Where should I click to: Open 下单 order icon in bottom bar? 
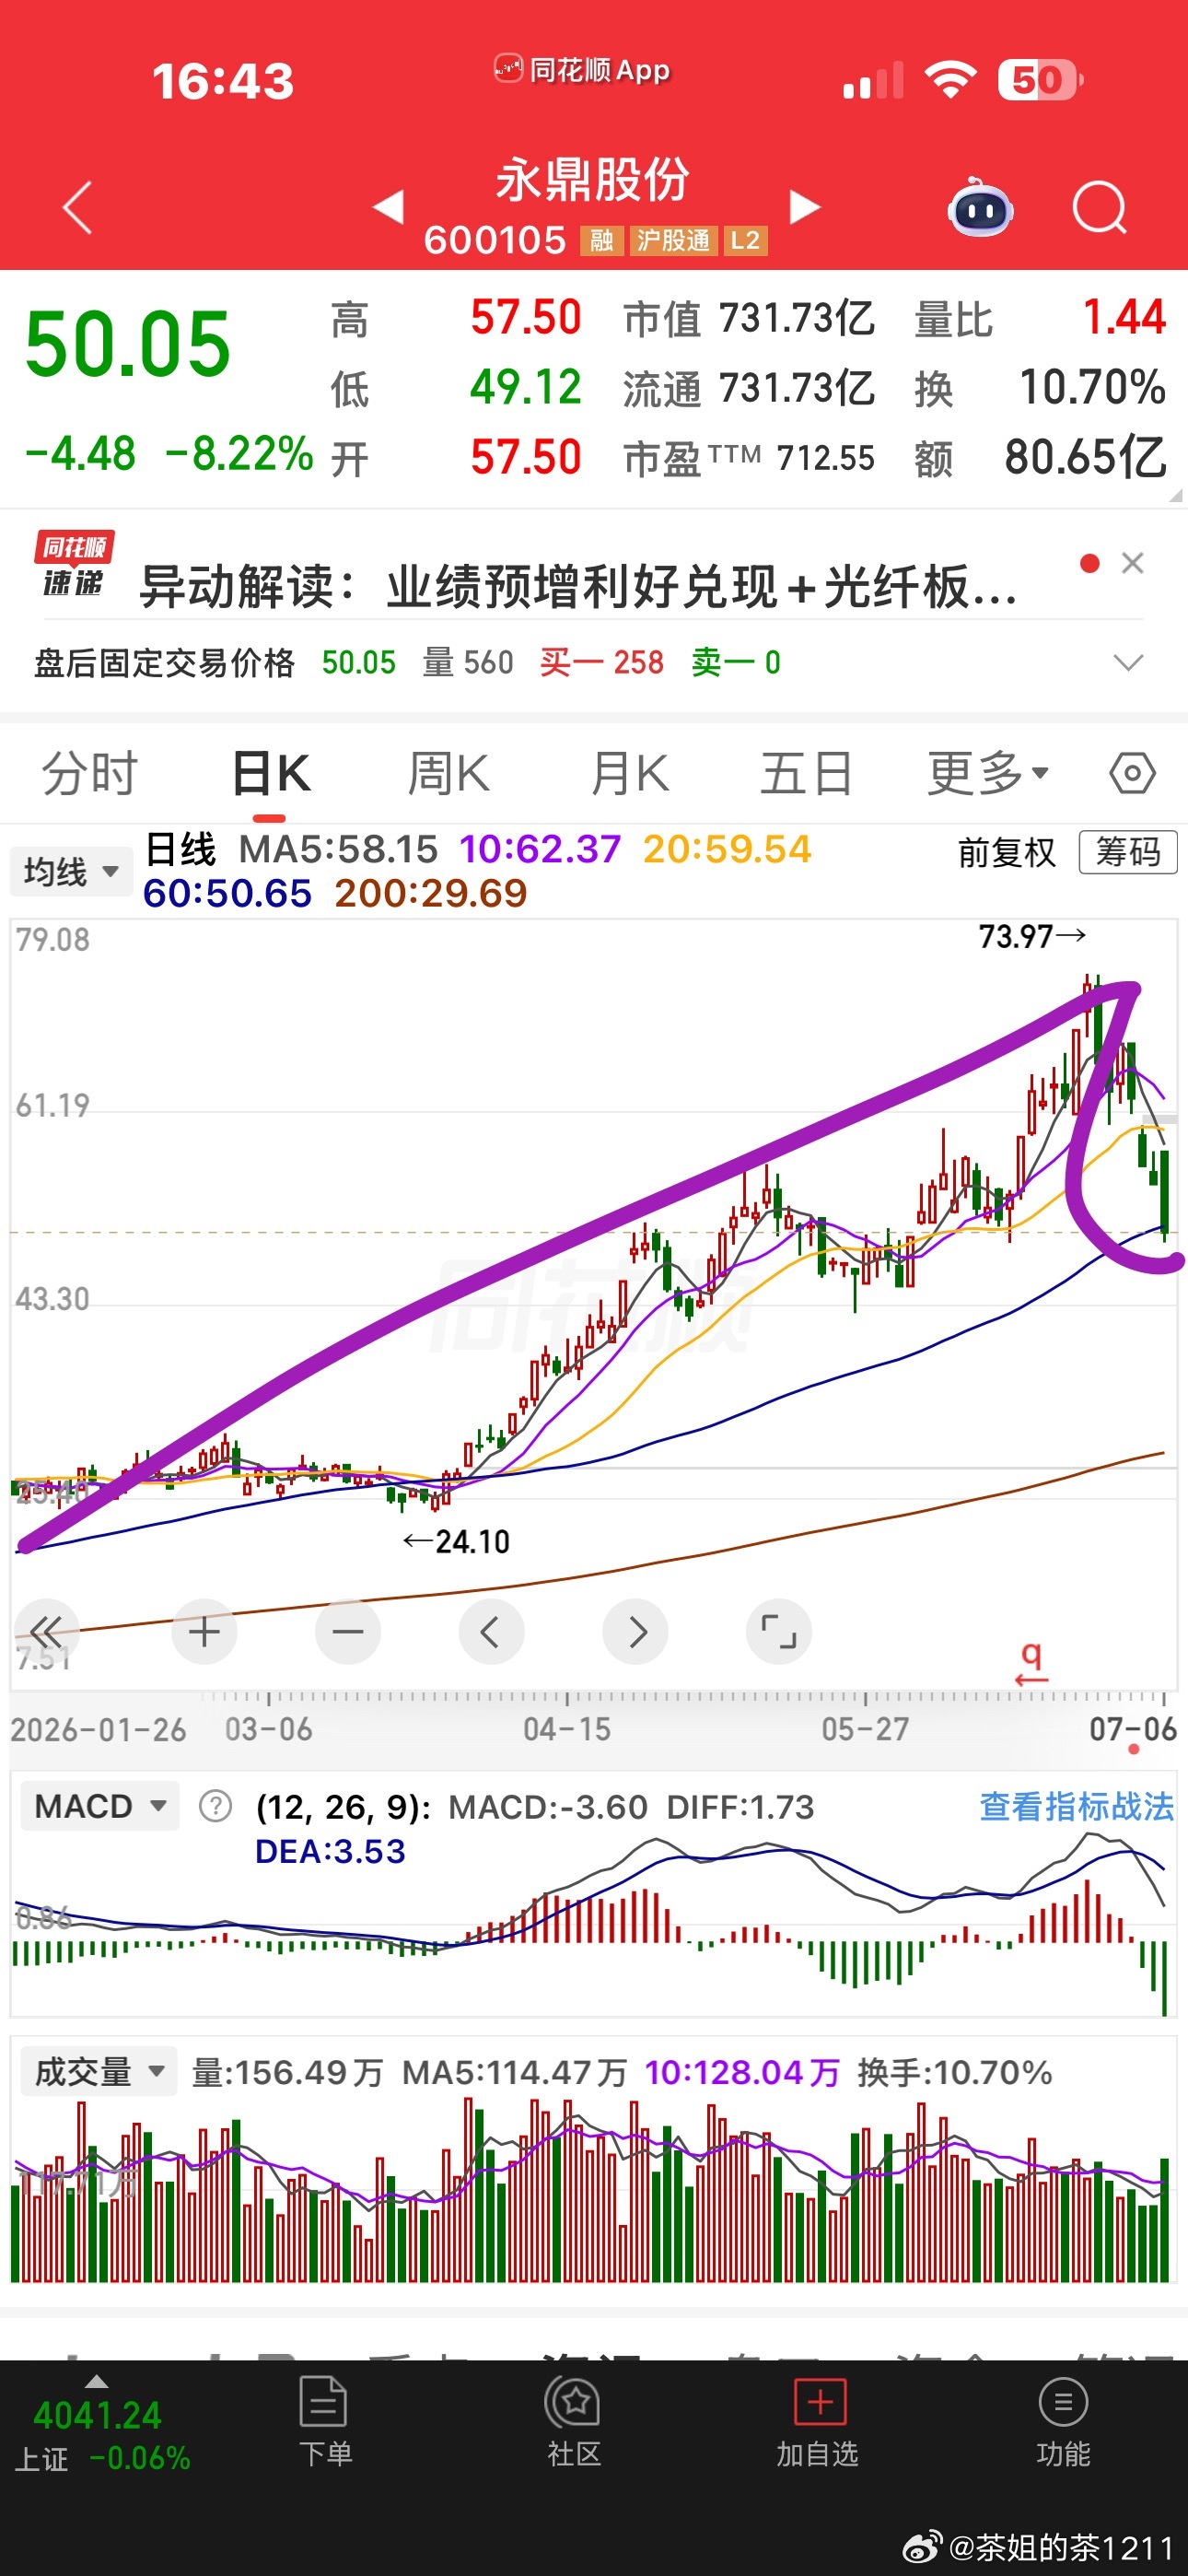325,2422
